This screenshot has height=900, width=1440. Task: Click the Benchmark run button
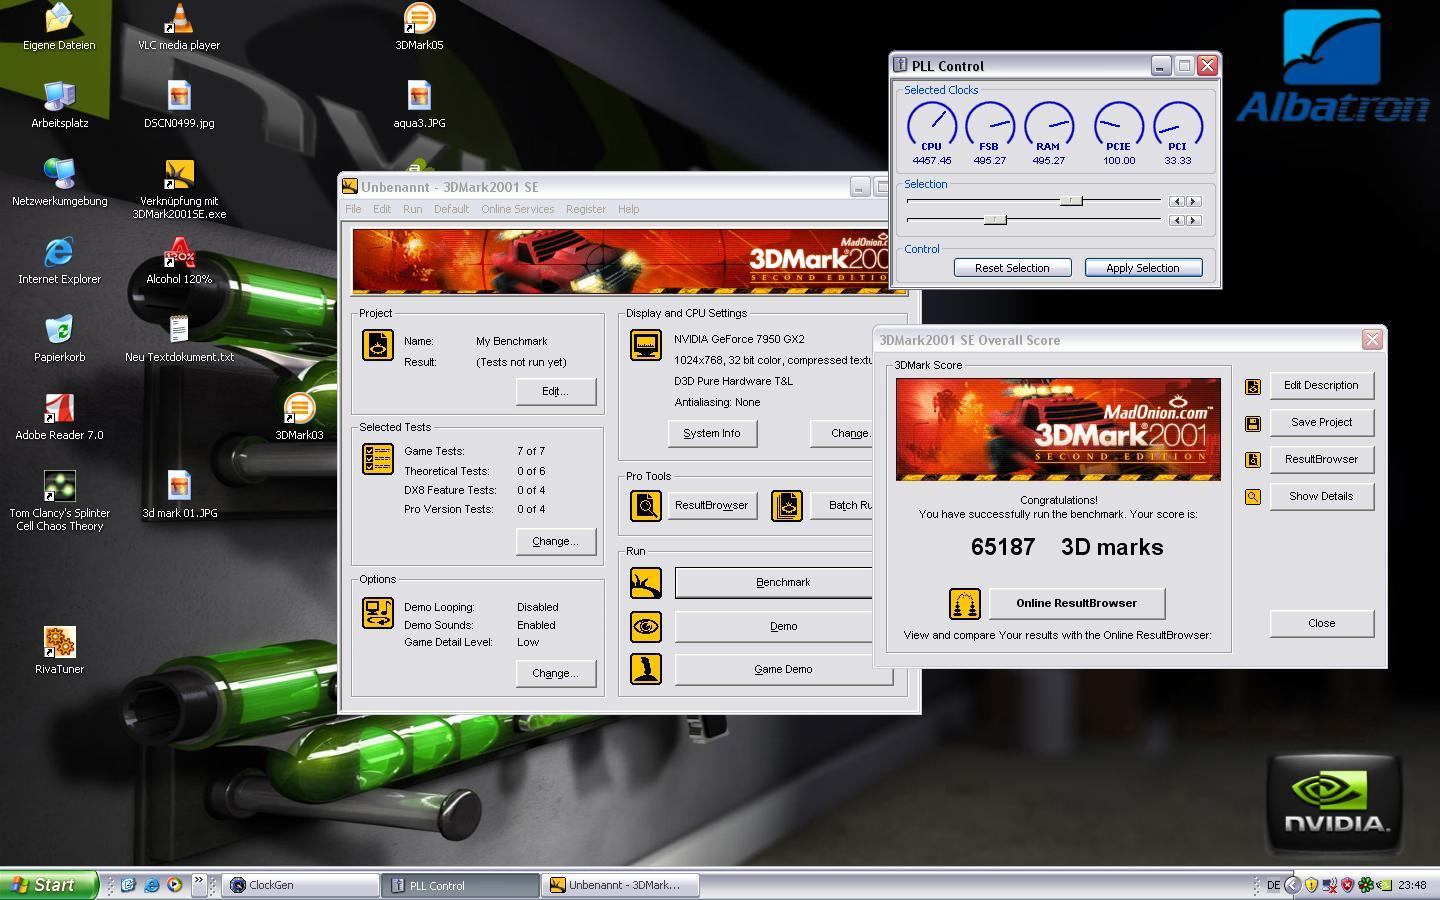774,582
